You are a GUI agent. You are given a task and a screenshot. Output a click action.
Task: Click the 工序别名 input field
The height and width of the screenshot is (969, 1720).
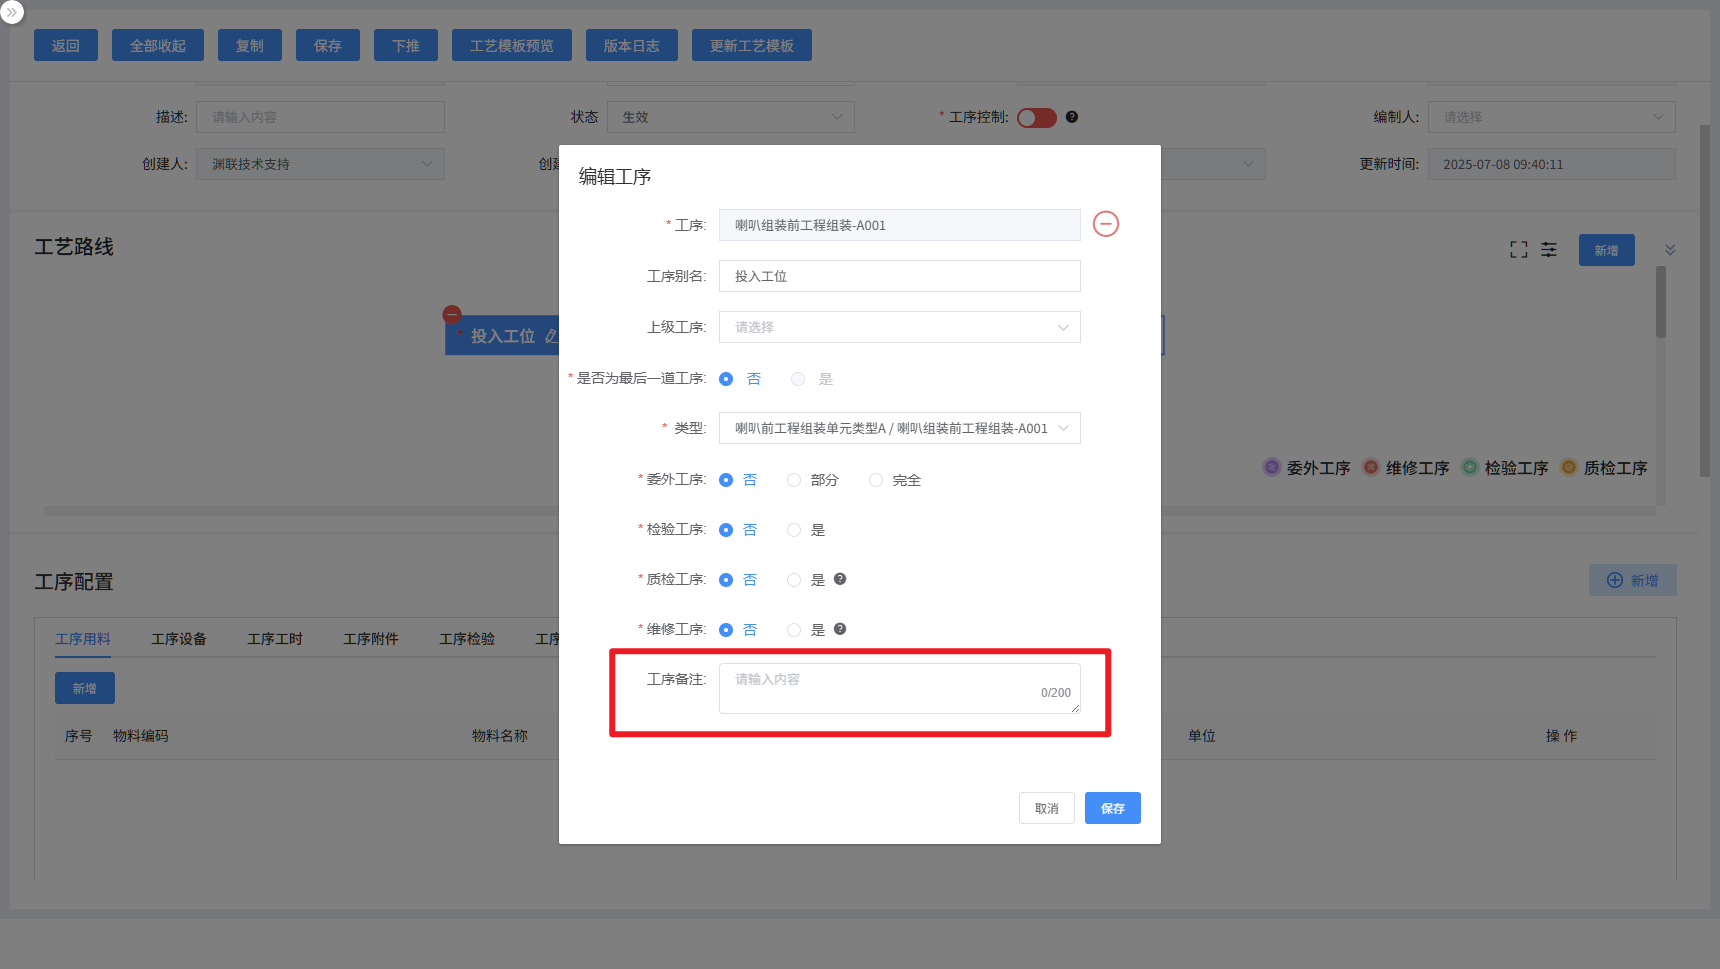[x=899, y=276]
